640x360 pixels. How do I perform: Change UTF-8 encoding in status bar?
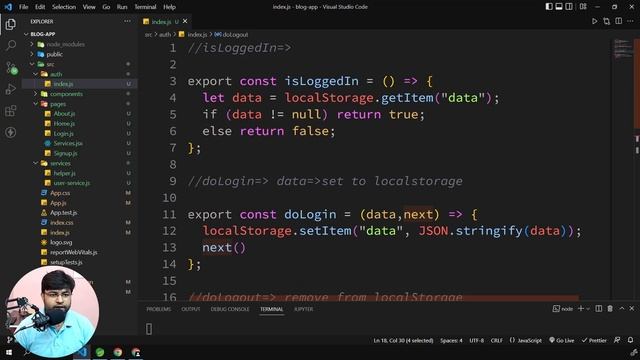[476, 340]
